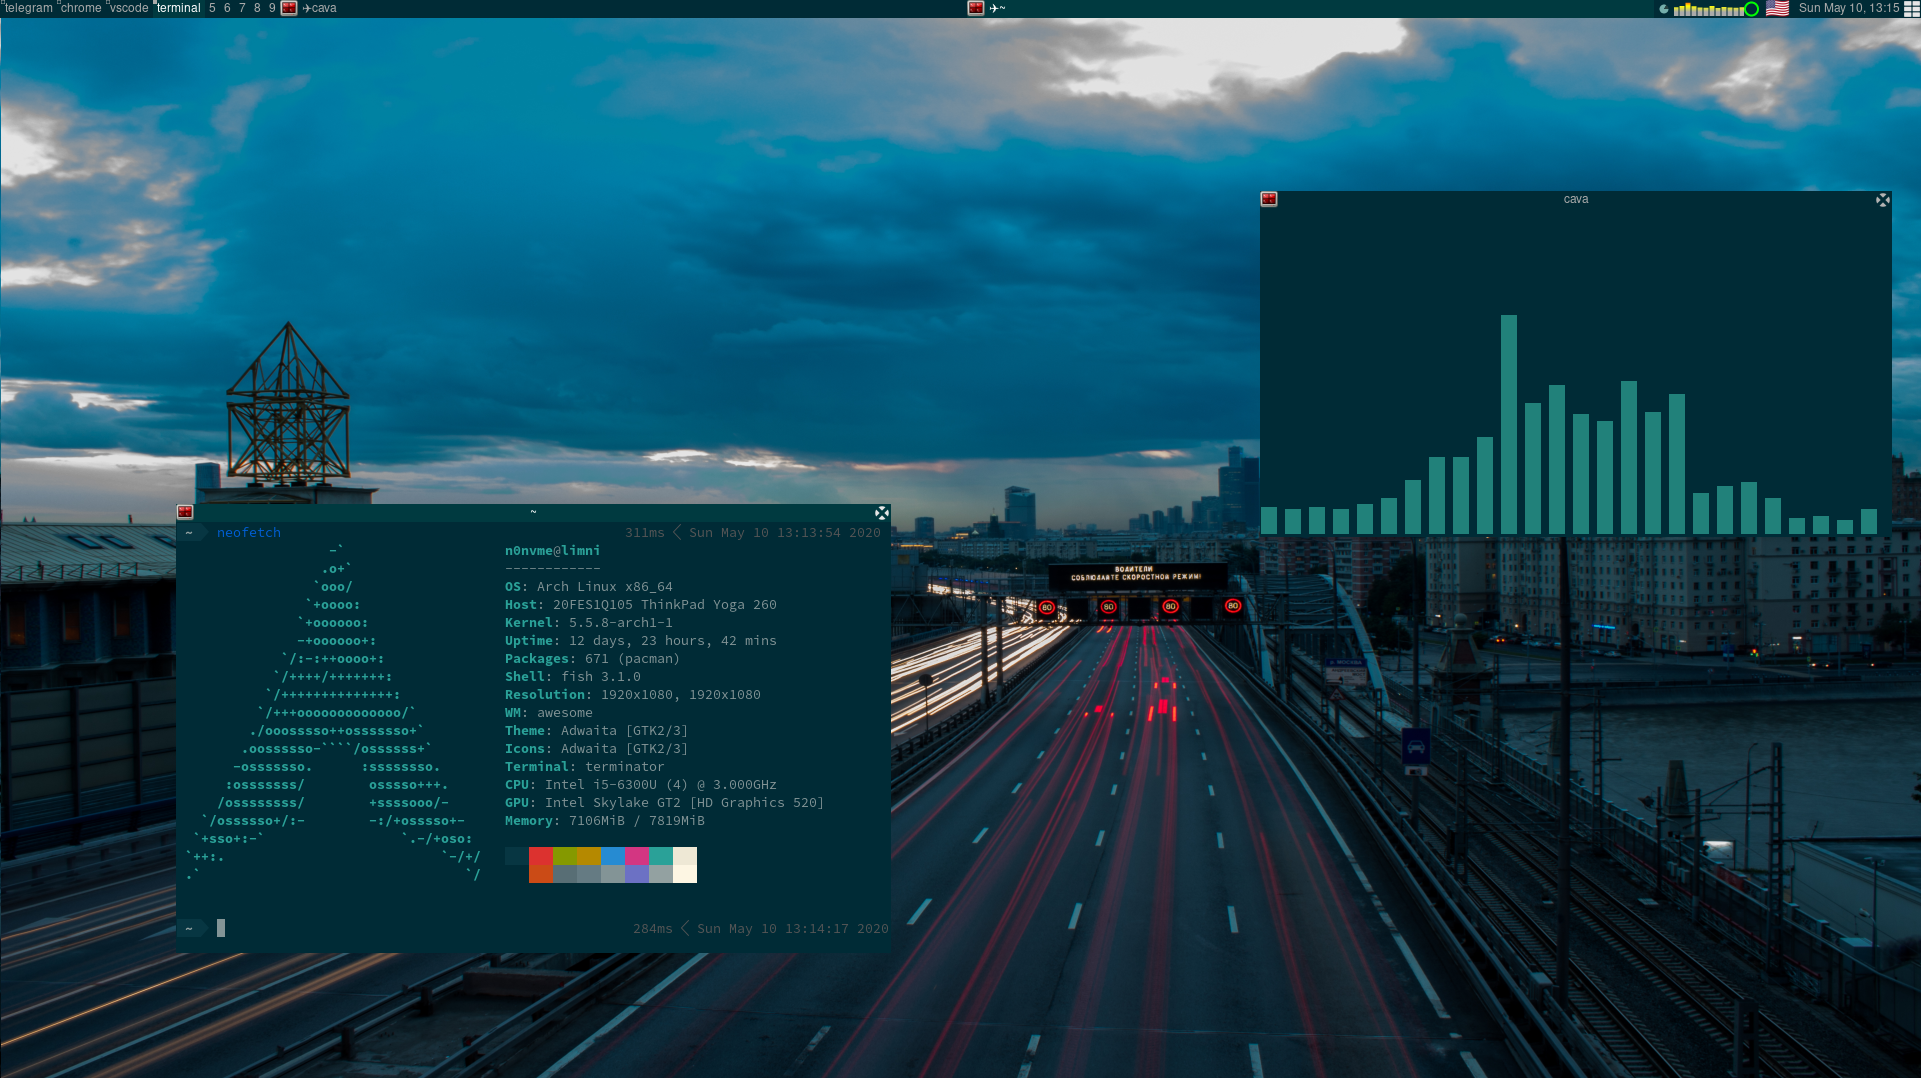Click the cava window title text
Screen dimensions: 1921x1078
tap(1576, 199)
